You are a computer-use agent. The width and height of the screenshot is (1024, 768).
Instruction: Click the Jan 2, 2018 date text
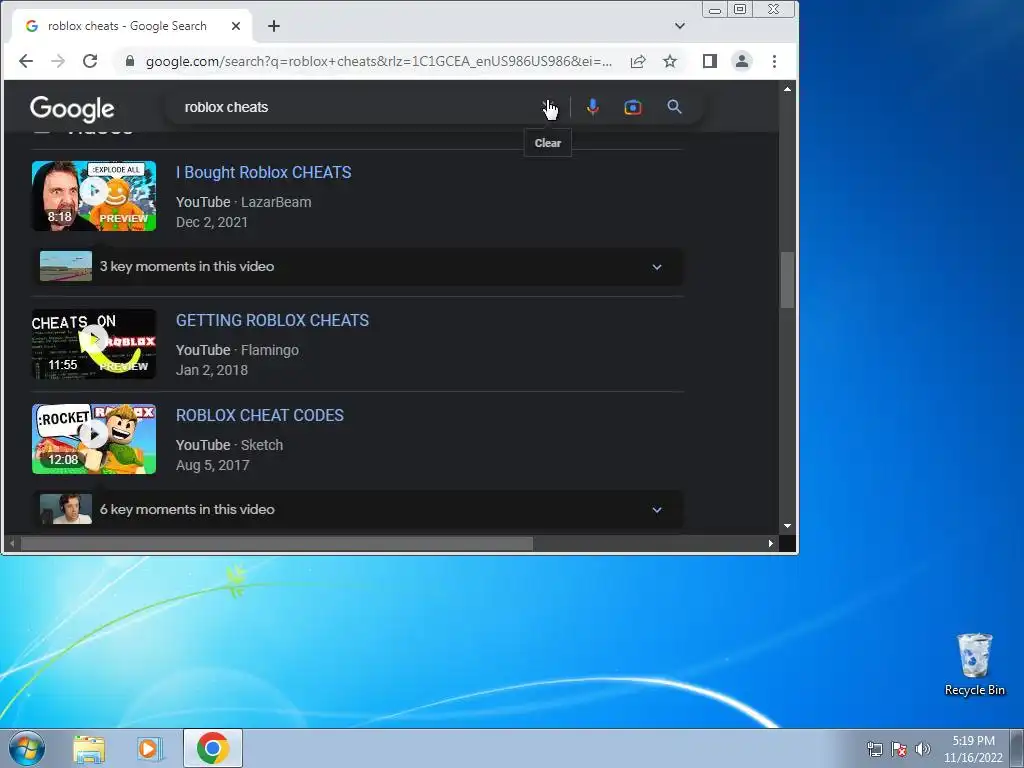[x=212, y=370]
